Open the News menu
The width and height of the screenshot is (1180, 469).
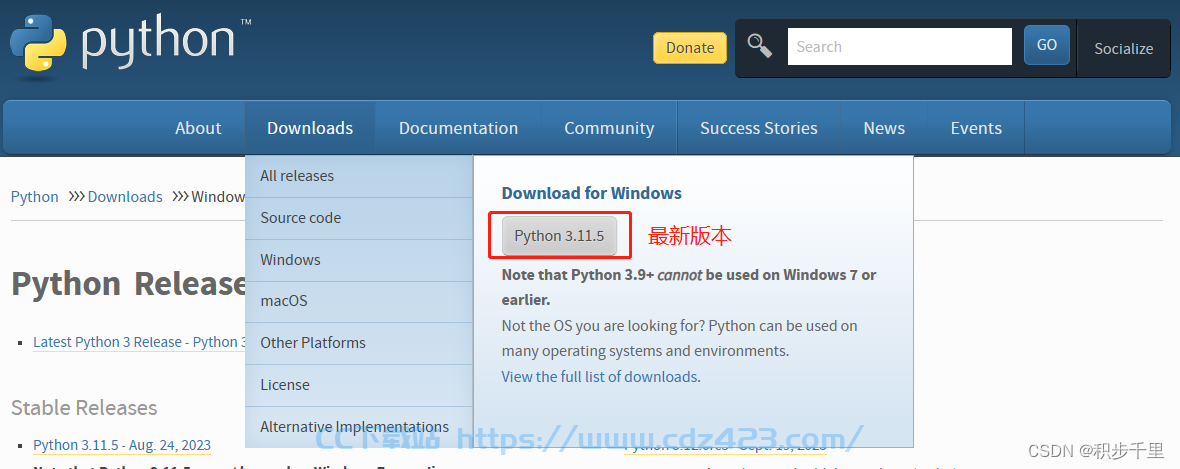point(884,128)
